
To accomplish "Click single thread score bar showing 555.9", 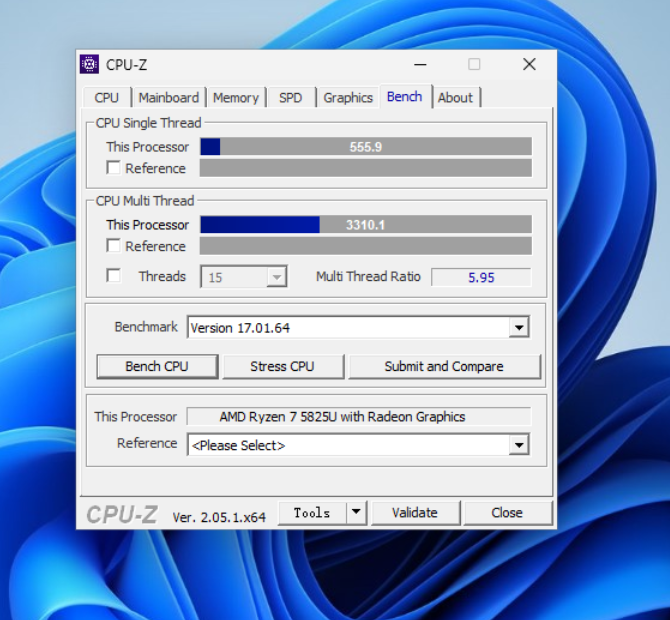I will pyautogui.click(x=366, y=147).
